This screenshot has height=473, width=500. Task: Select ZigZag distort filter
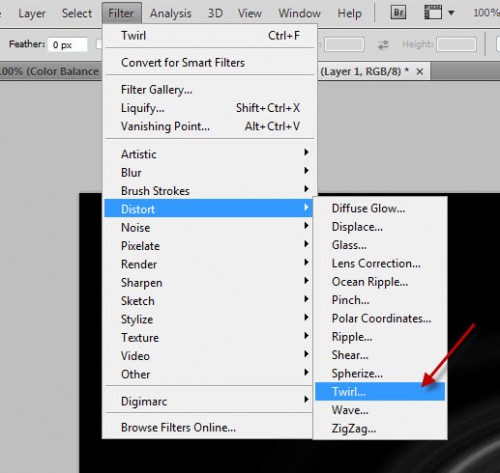[380, 428]
